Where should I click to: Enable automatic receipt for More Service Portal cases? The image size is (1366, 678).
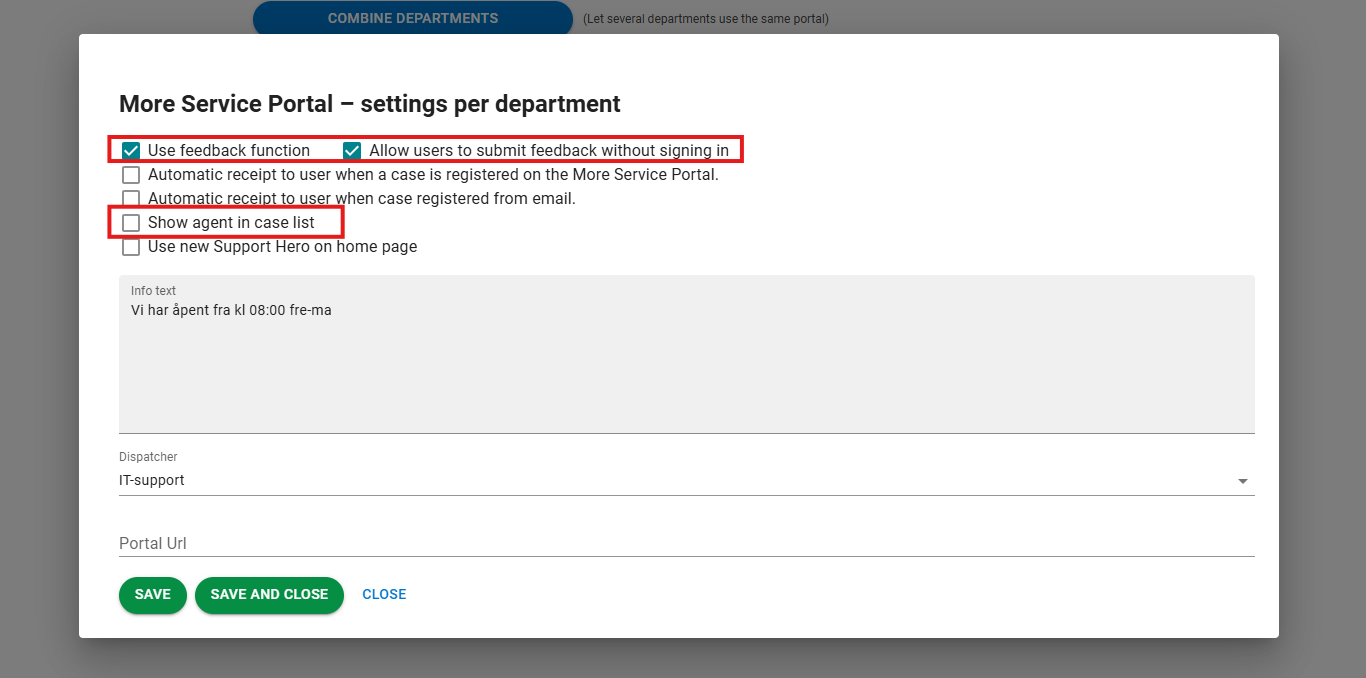point(131,175)
